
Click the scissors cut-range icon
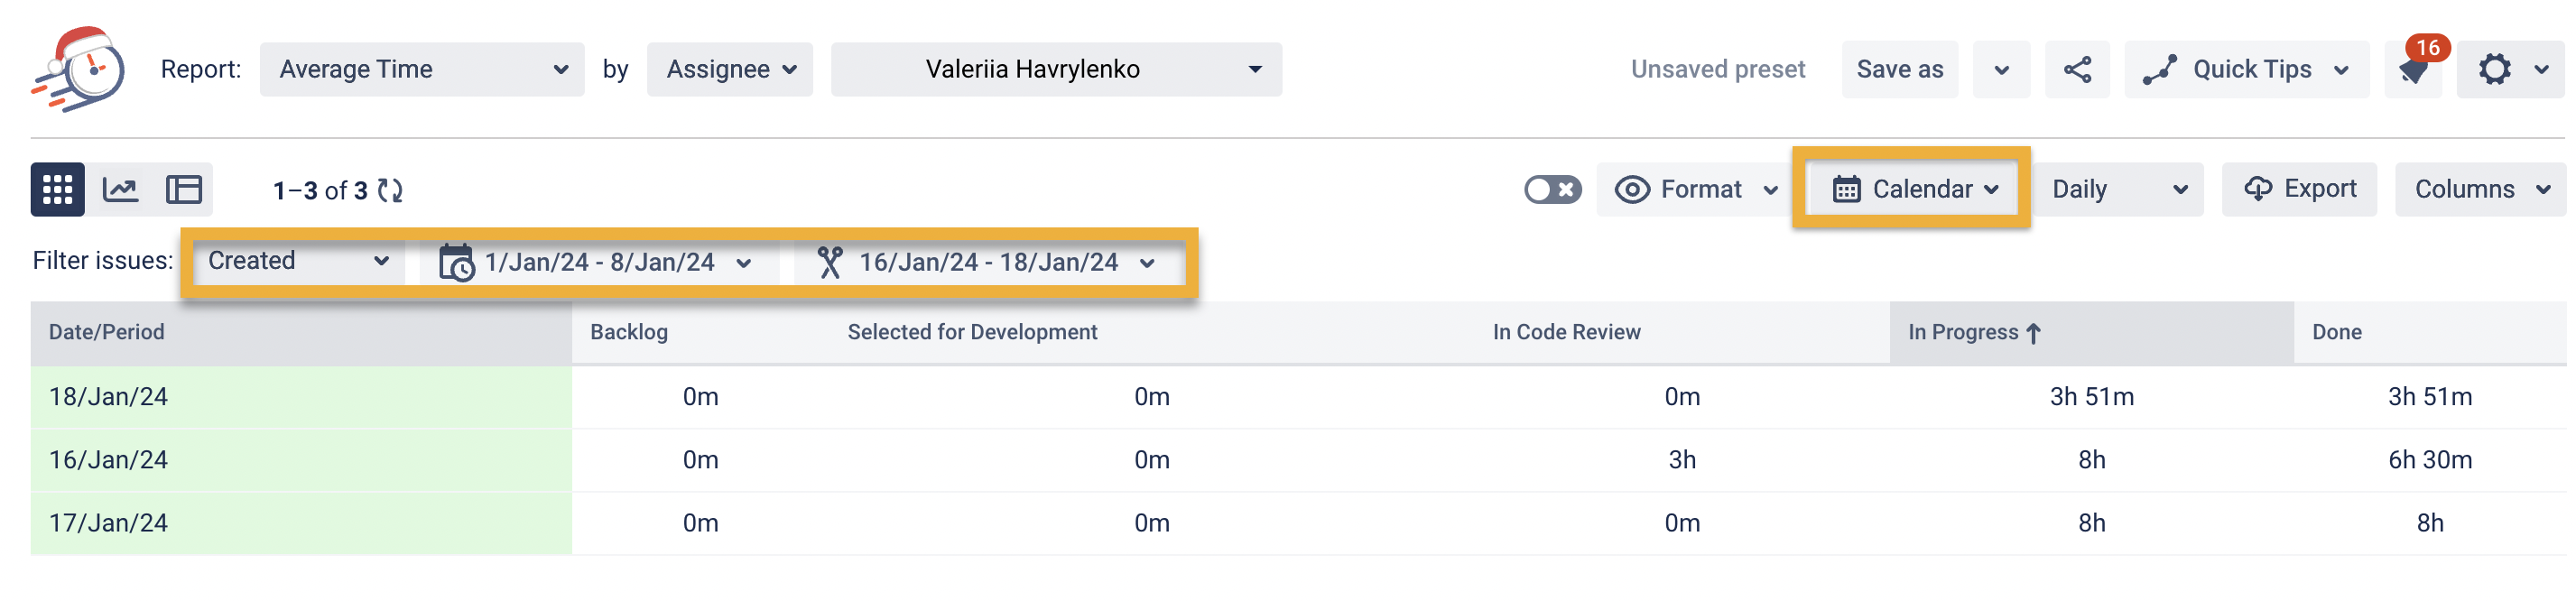click(x=829, y=262)
